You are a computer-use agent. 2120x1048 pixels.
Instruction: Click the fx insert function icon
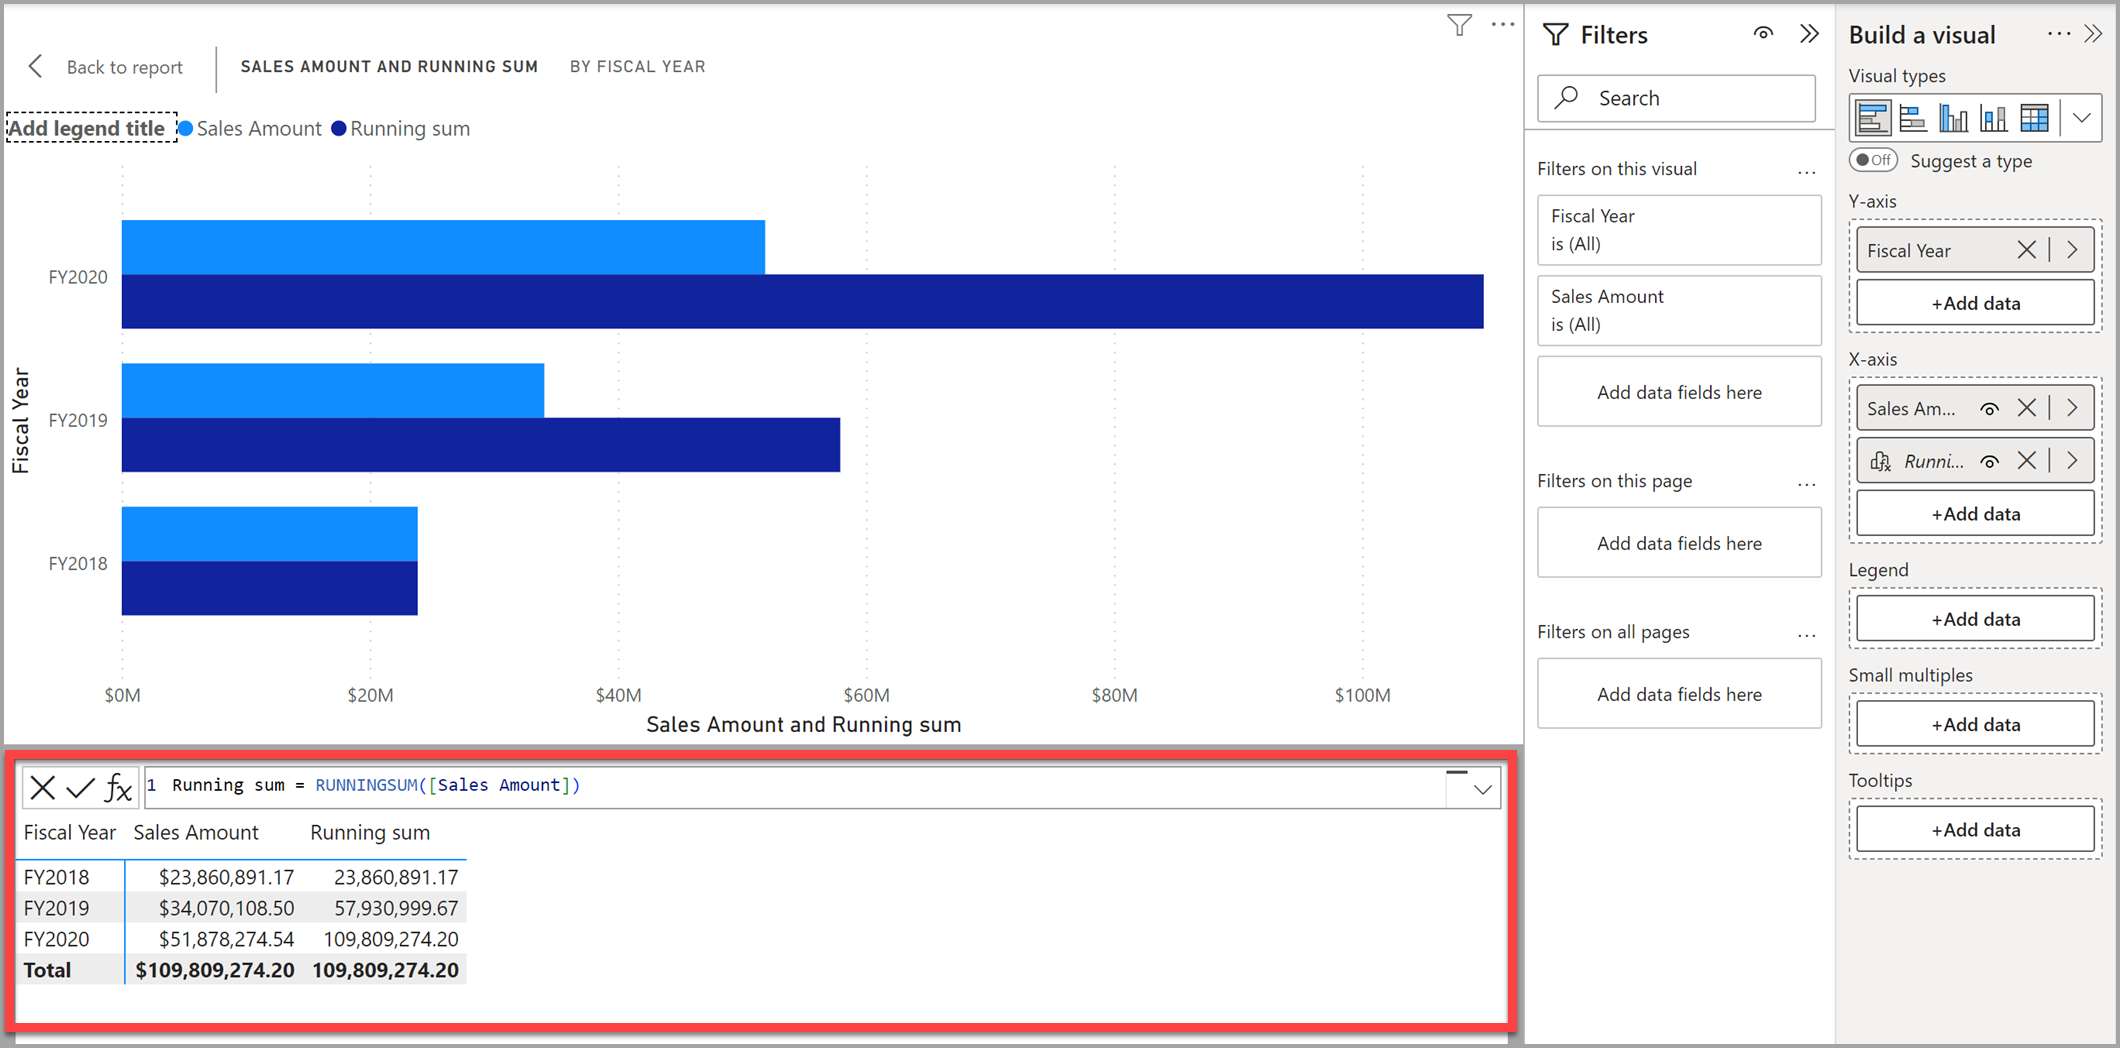(x=118, y=788)
